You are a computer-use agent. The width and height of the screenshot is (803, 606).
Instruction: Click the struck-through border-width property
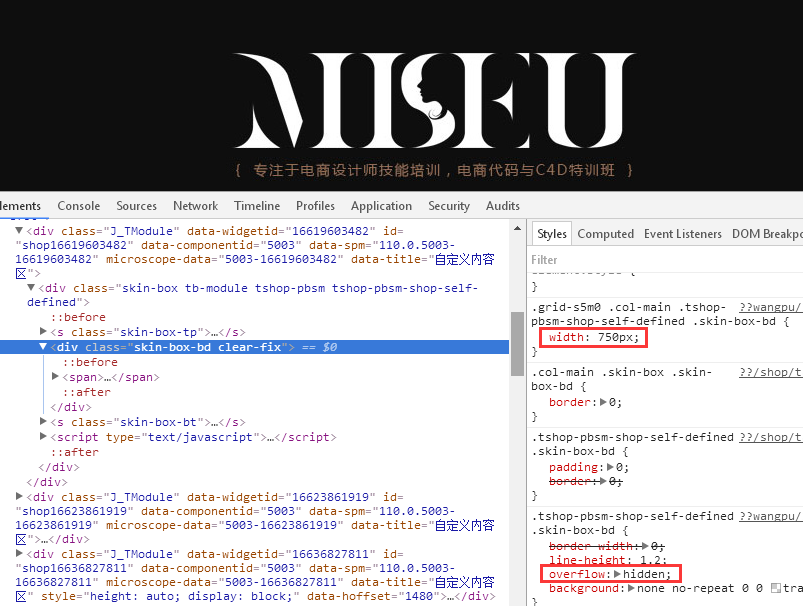pyautogui.click(x=591, y=546)
